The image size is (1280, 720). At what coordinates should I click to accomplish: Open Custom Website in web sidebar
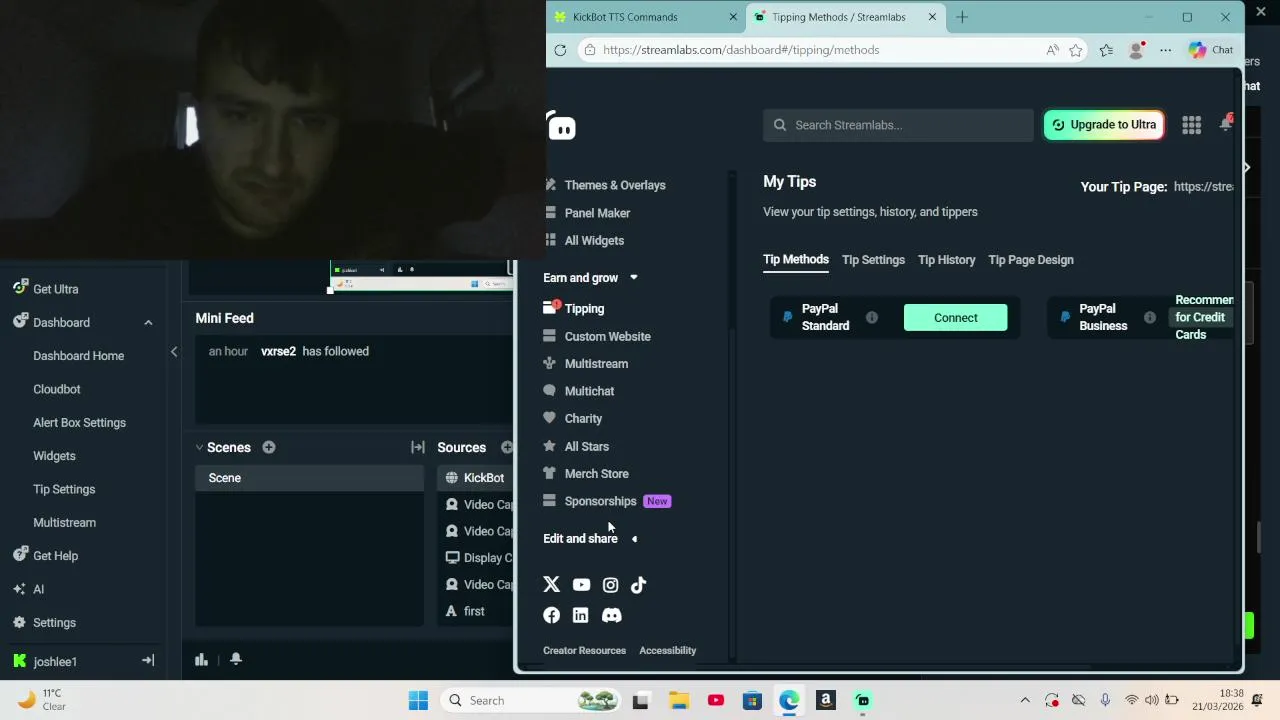[607, 337]
